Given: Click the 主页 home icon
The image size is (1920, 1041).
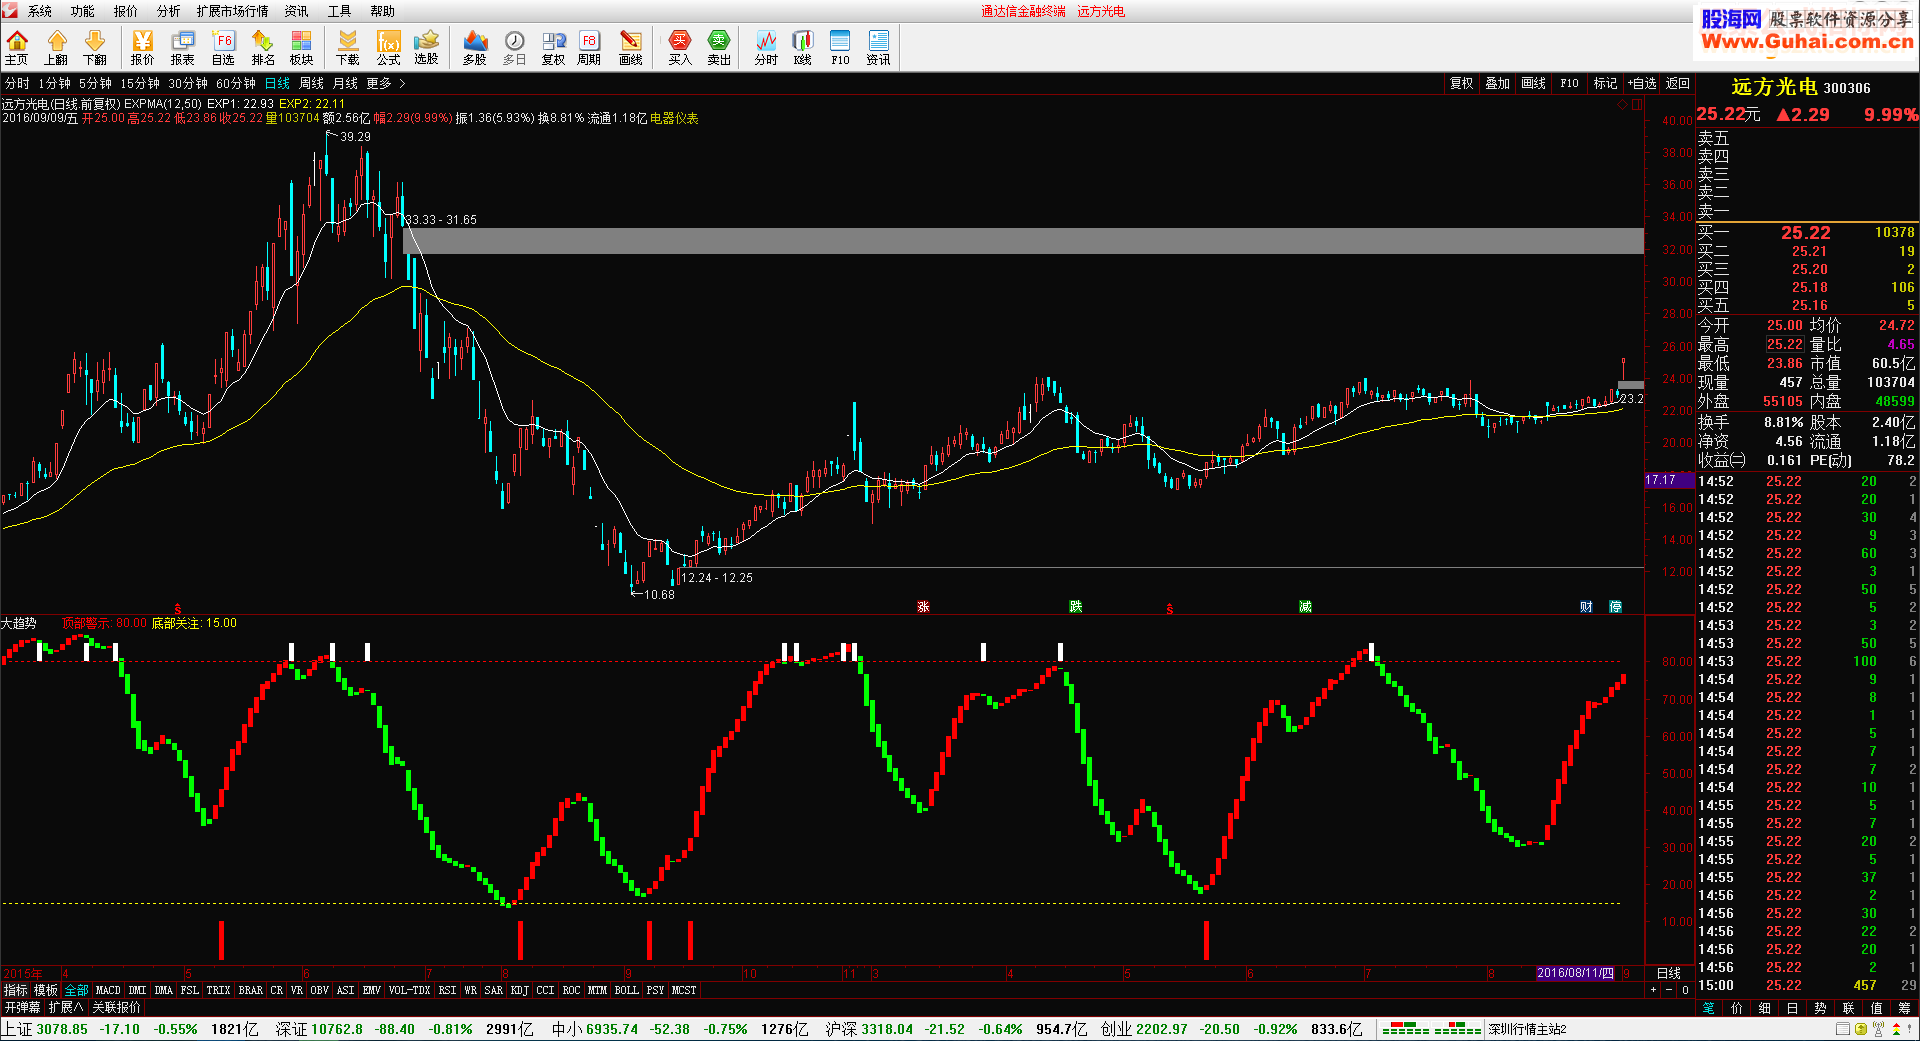Looking at the screenshot, I should point(17,47).
